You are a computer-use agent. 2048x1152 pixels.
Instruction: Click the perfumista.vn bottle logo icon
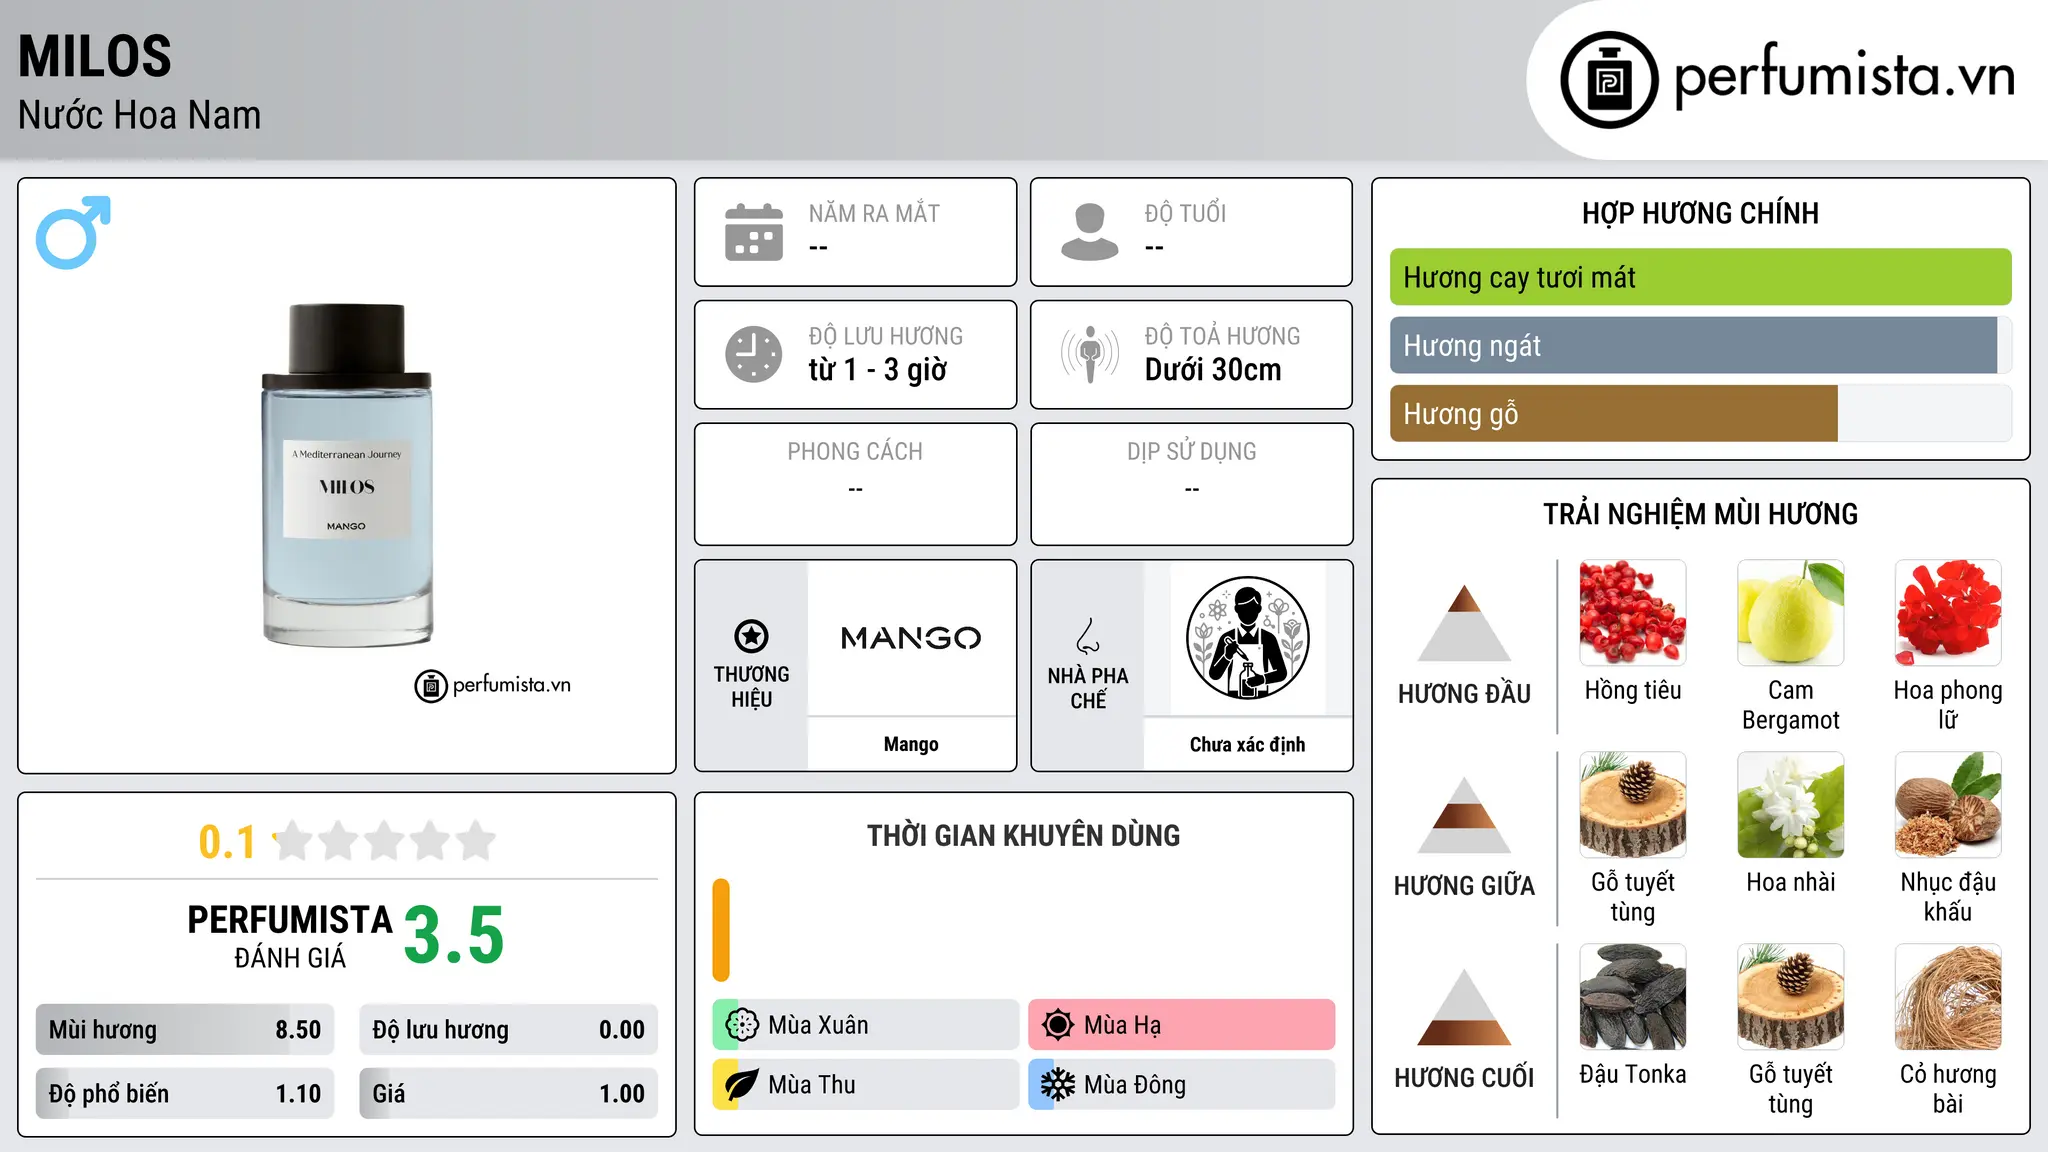click(1609, 80)
